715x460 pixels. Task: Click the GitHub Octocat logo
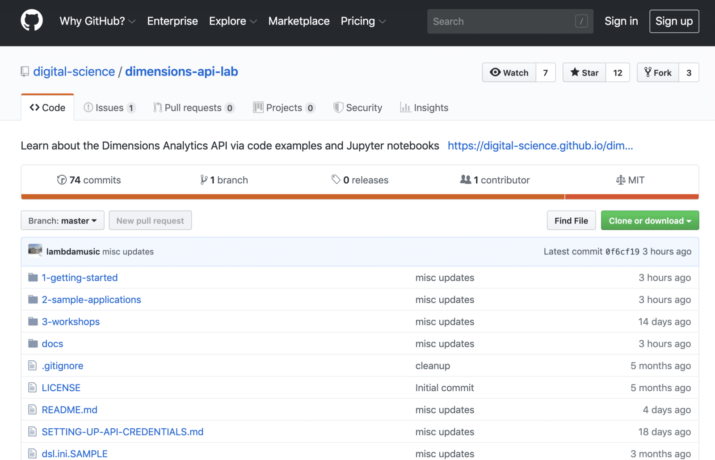point(30,21)
